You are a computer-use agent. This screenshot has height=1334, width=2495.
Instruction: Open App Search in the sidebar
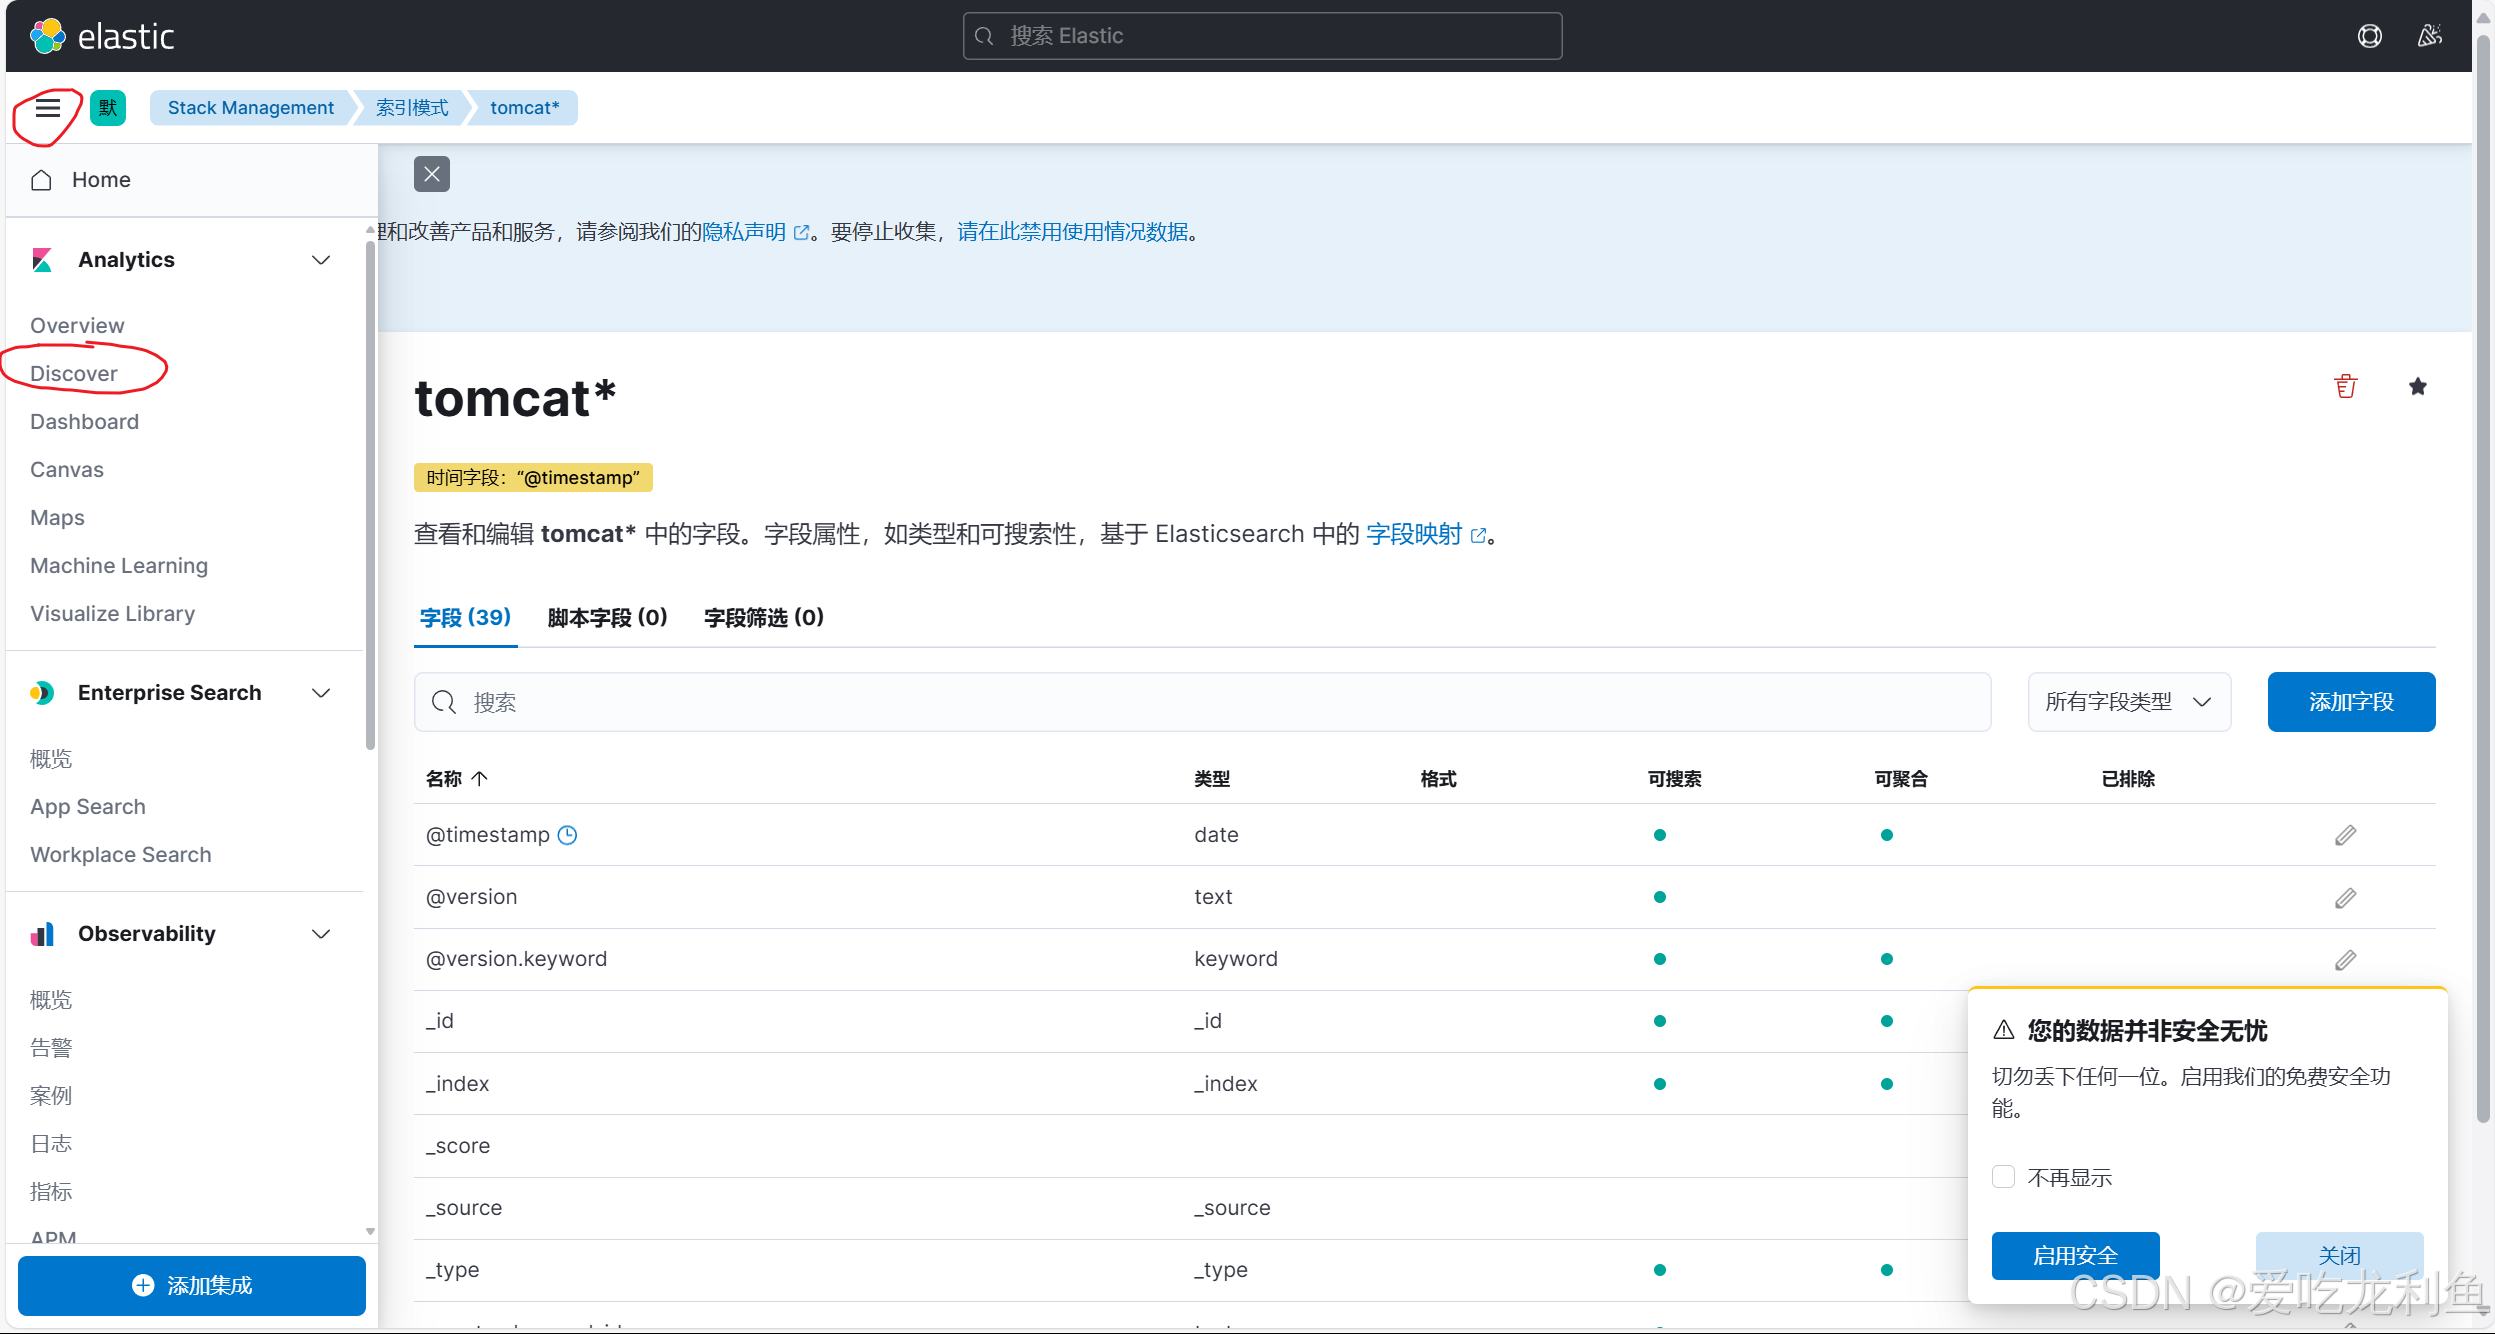(x=88, y=807)
